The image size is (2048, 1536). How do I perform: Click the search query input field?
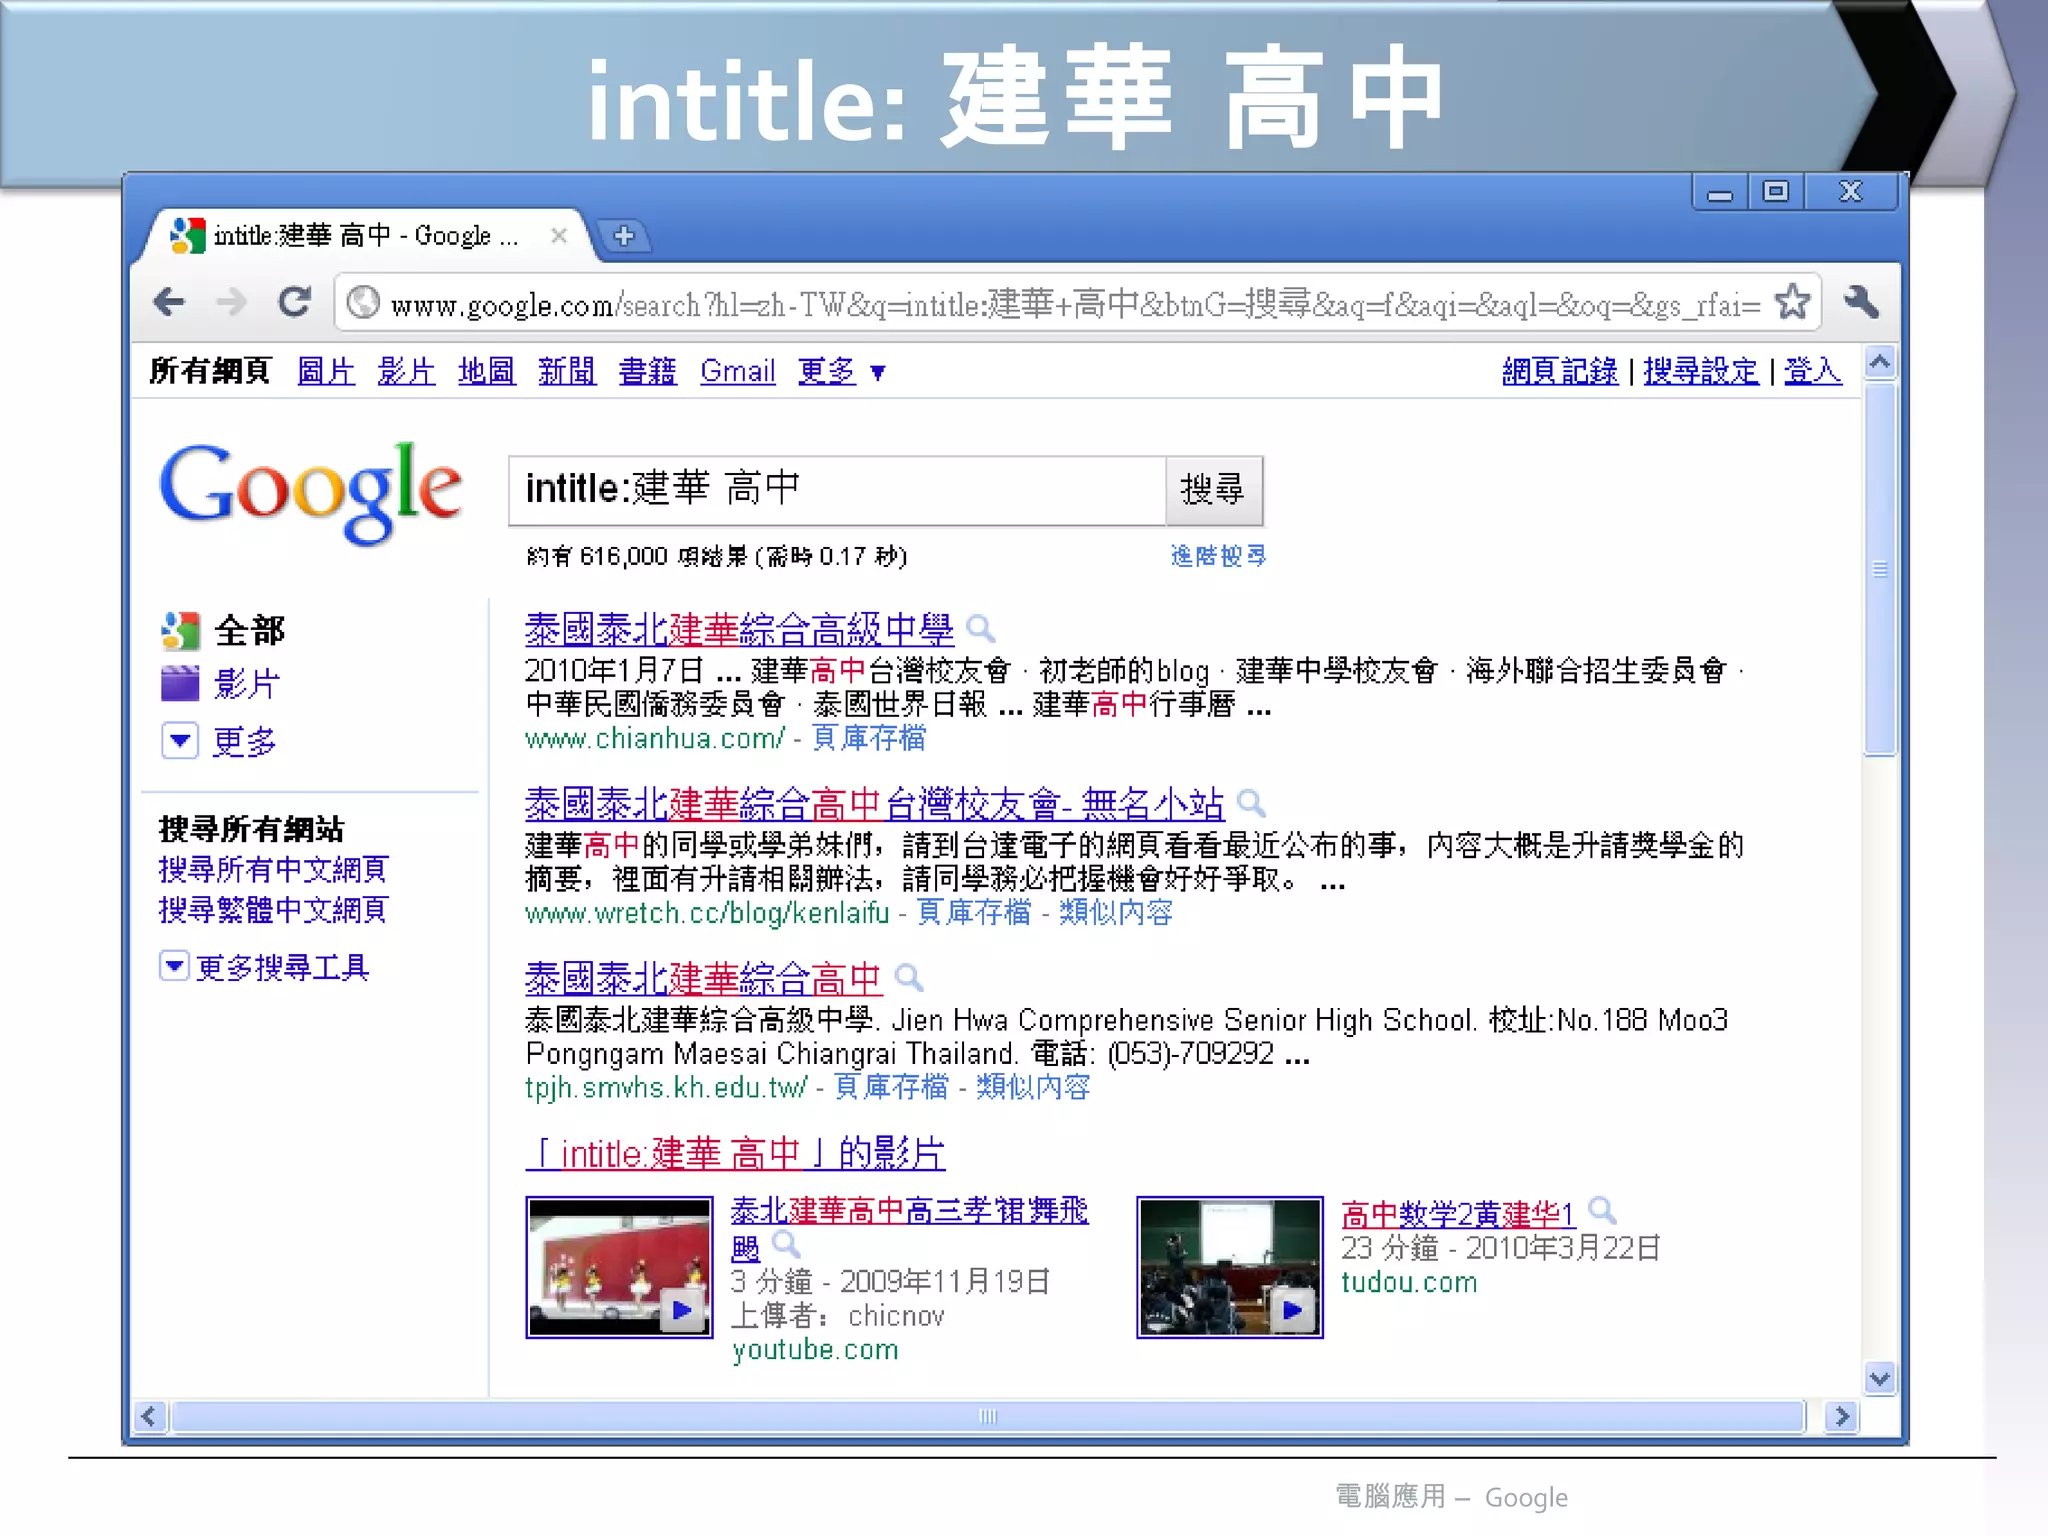pyautogui.click(x=838, y=490)
